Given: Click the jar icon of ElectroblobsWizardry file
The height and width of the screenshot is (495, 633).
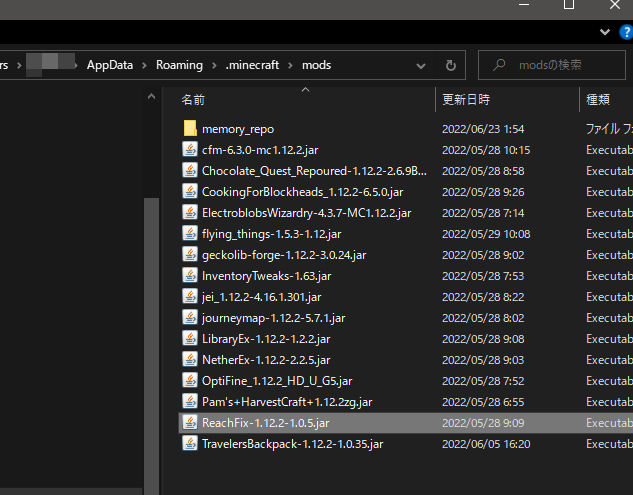Looking at the screenshot, I should click(x=190, y=212).
